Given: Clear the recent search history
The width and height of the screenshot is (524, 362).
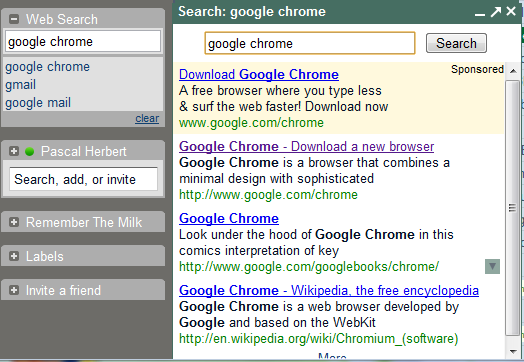Looking at the screenshot, I should tap(147, 118).
